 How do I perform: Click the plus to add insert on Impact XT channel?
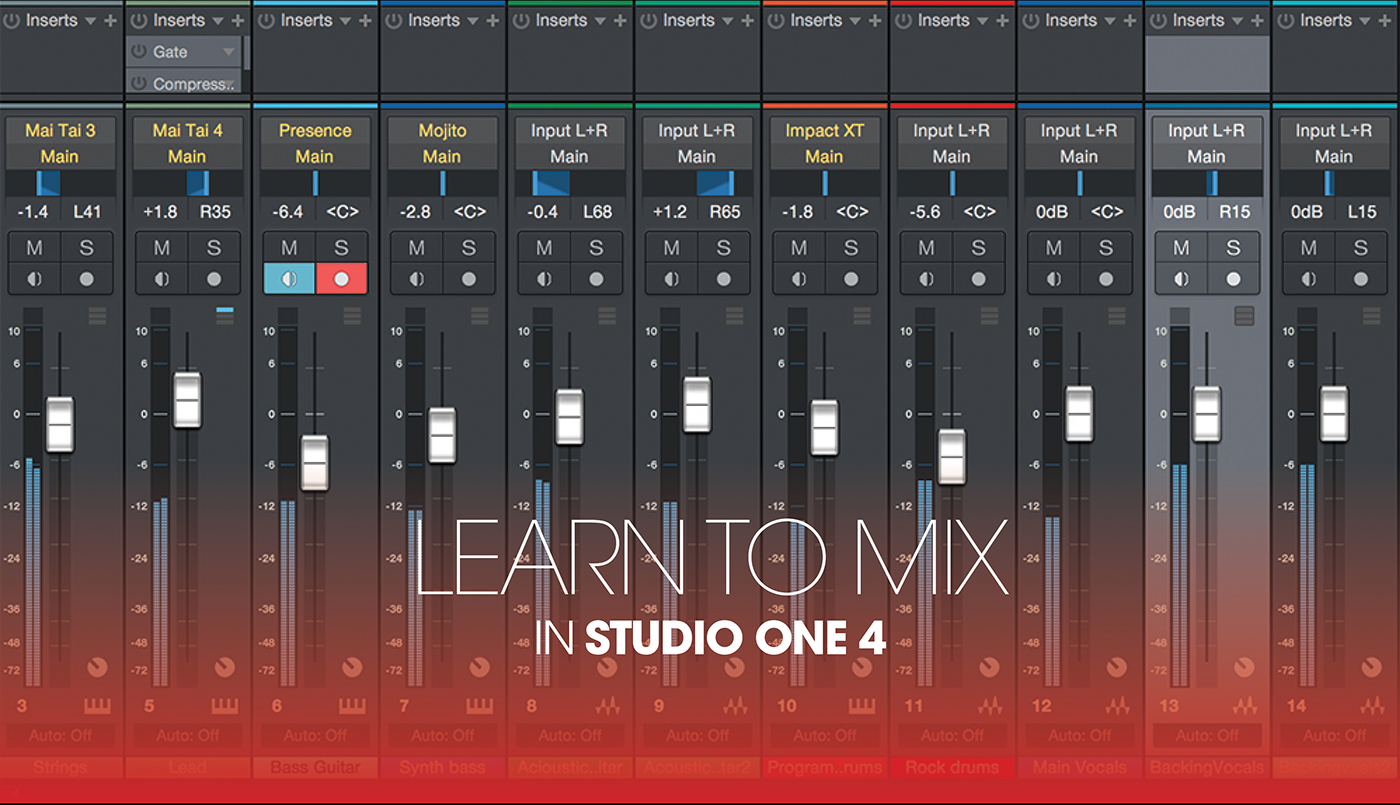tap(875, 20)
